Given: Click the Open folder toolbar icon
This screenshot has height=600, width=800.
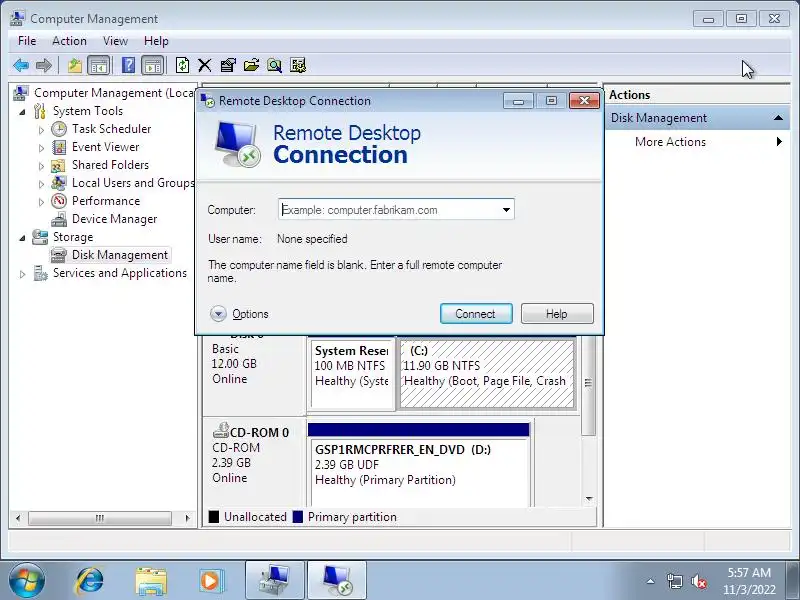Looking at the screenshot, I should click(251, 65).
